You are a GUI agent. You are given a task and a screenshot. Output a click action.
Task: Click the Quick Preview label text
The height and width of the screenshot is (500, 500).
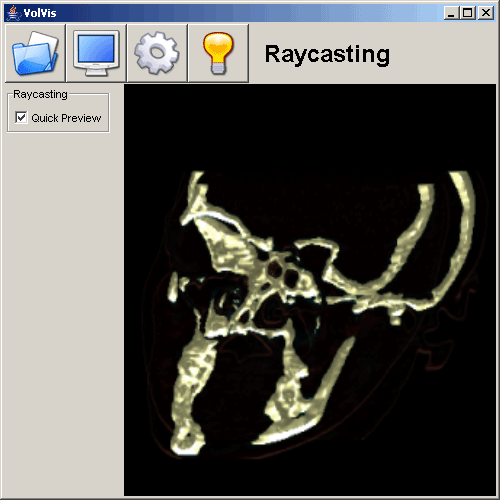66,118
